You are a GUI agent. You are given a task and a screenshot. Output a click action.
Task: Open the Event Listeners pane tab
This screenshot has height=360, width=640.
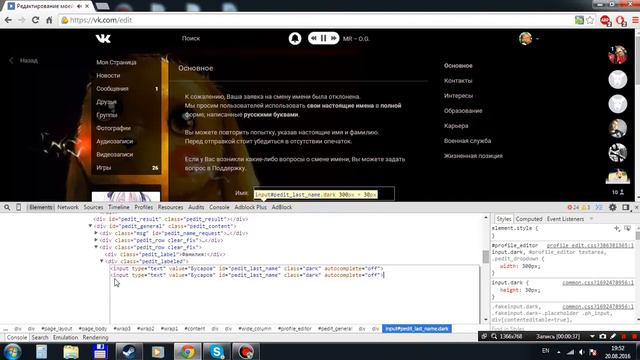click(565, 219)
